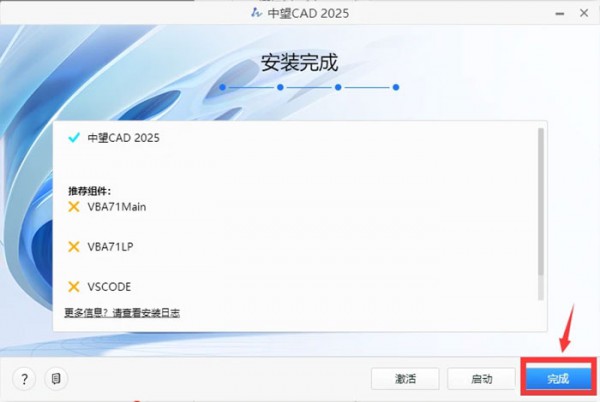Screen dimensions: 600x402
Task: Close the 中望CAD 2025 installer window
Action: click(584, 13)
